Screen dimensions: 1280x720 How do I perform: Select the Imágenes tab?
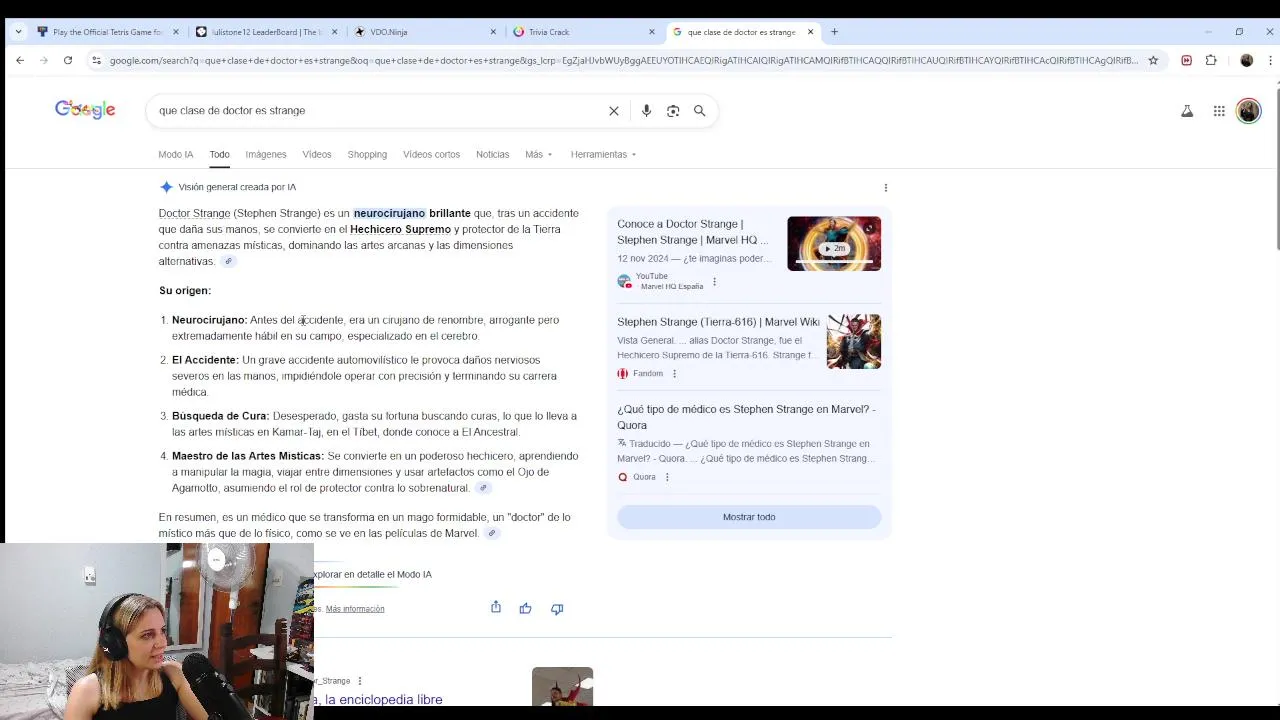266,154
